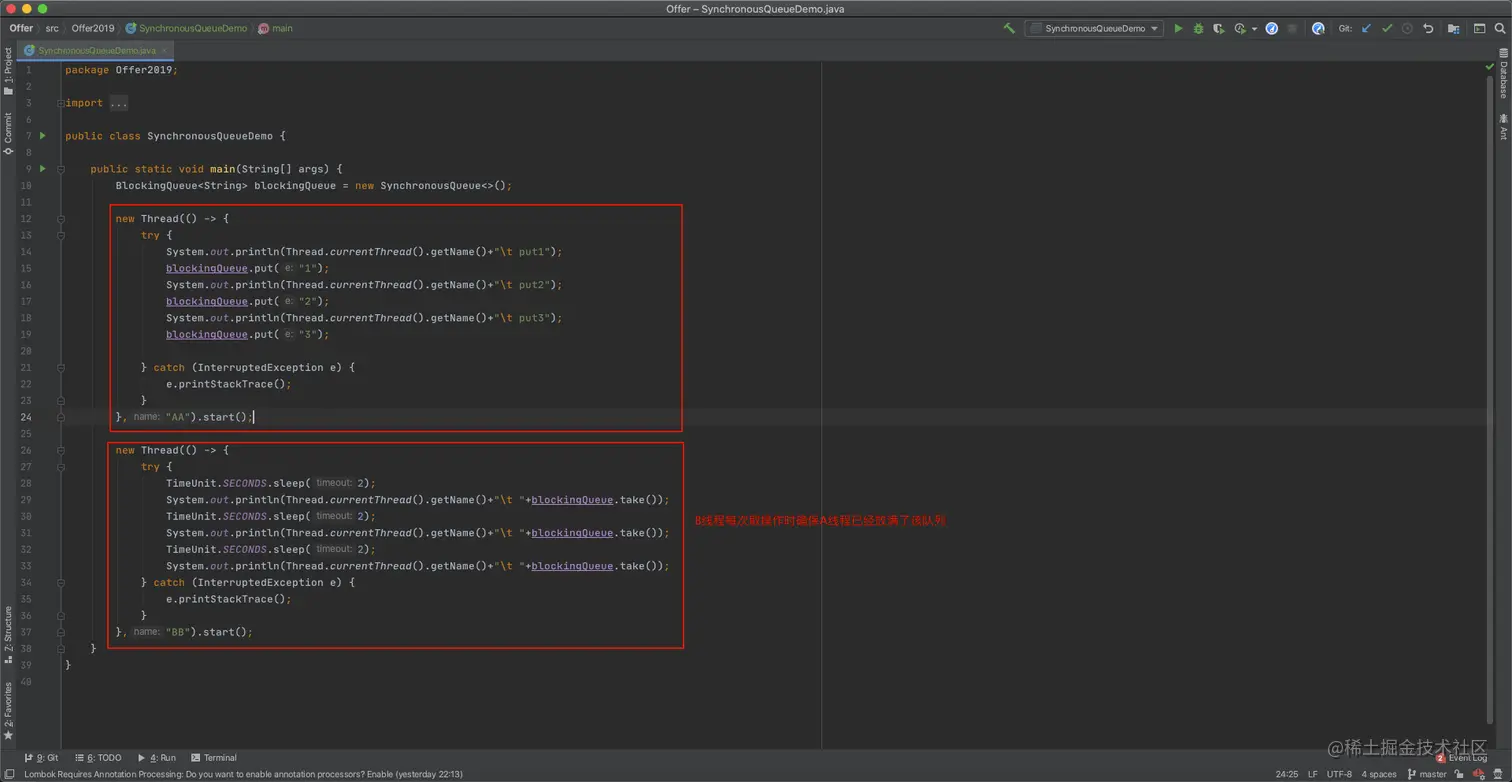The image size is (1512, 782).
Task: Open the Git tool window tab
Action: (x=41, y=758)
